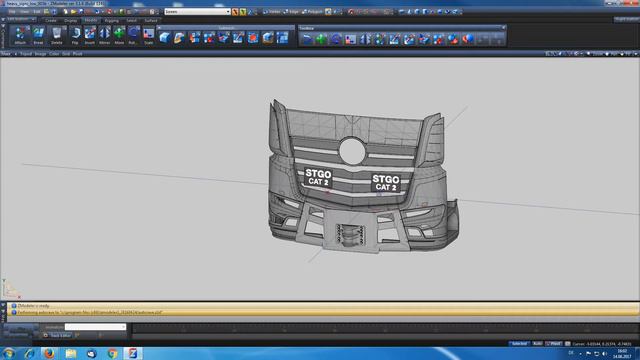Open the Tripod viewport menu
Image resolution: width=640 pixels, height=360 pixels.
click(26, 54)
